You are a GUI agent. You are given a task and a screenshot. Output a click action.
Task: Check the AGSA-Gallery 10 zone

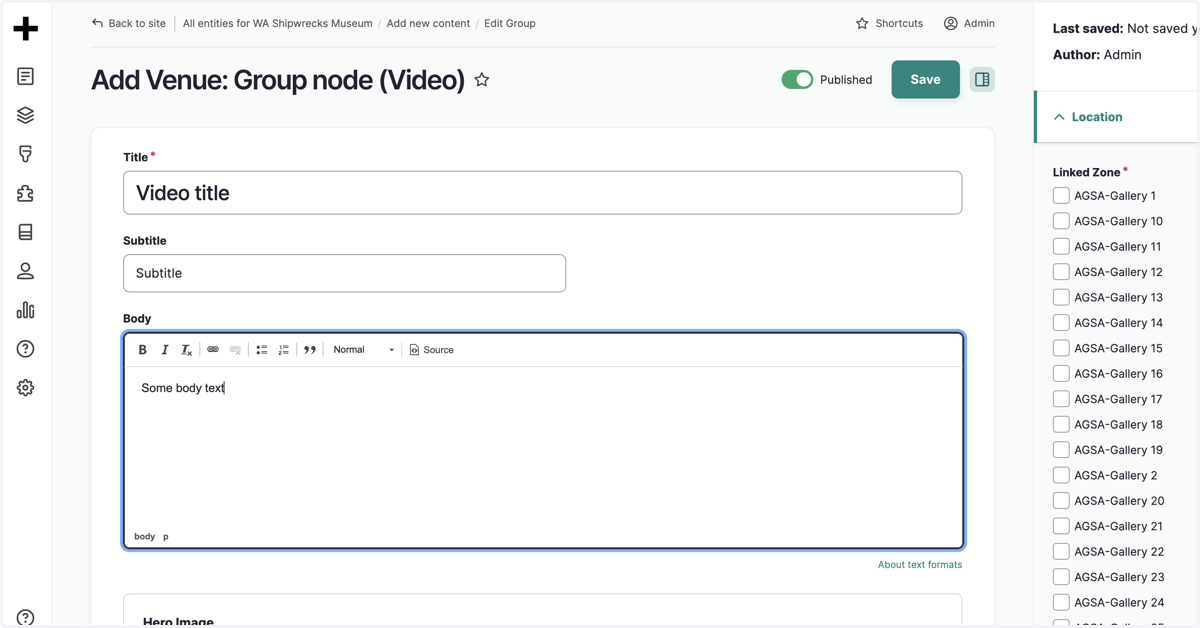pyautogui.click(x=1061, y=221)
